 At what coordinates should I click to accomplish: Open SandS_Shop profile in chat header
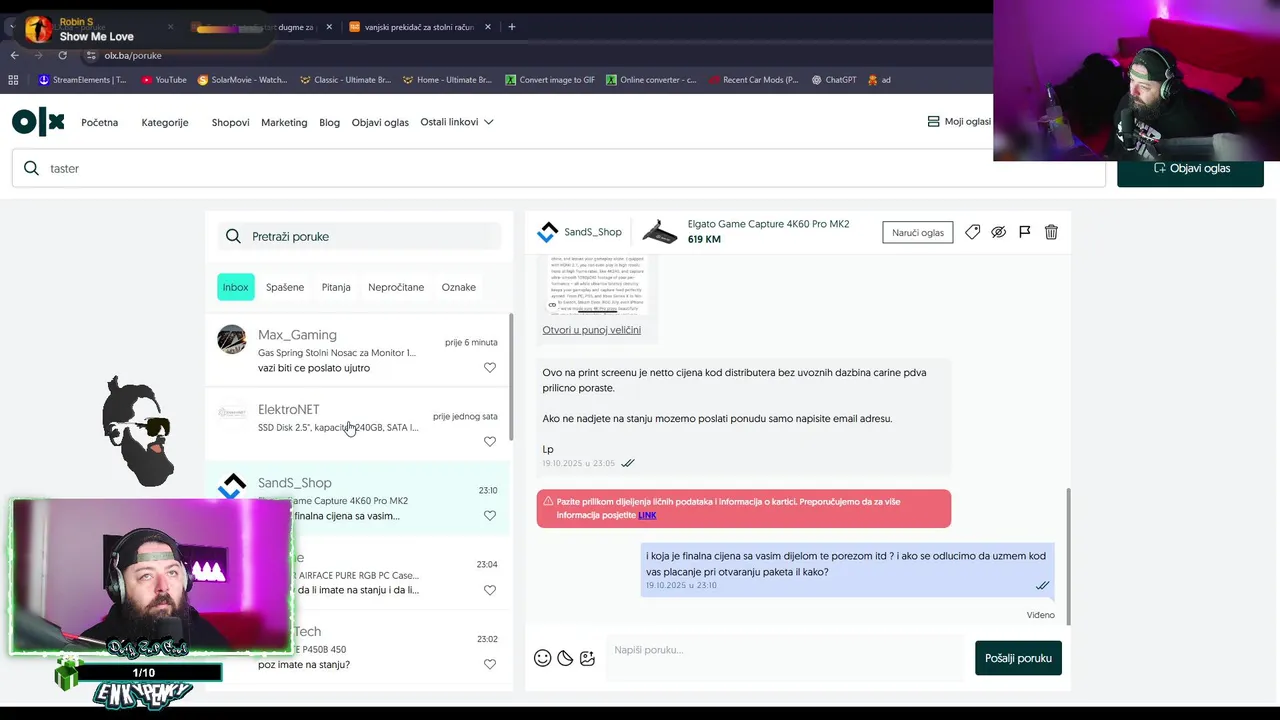click(x=579, y=232)
